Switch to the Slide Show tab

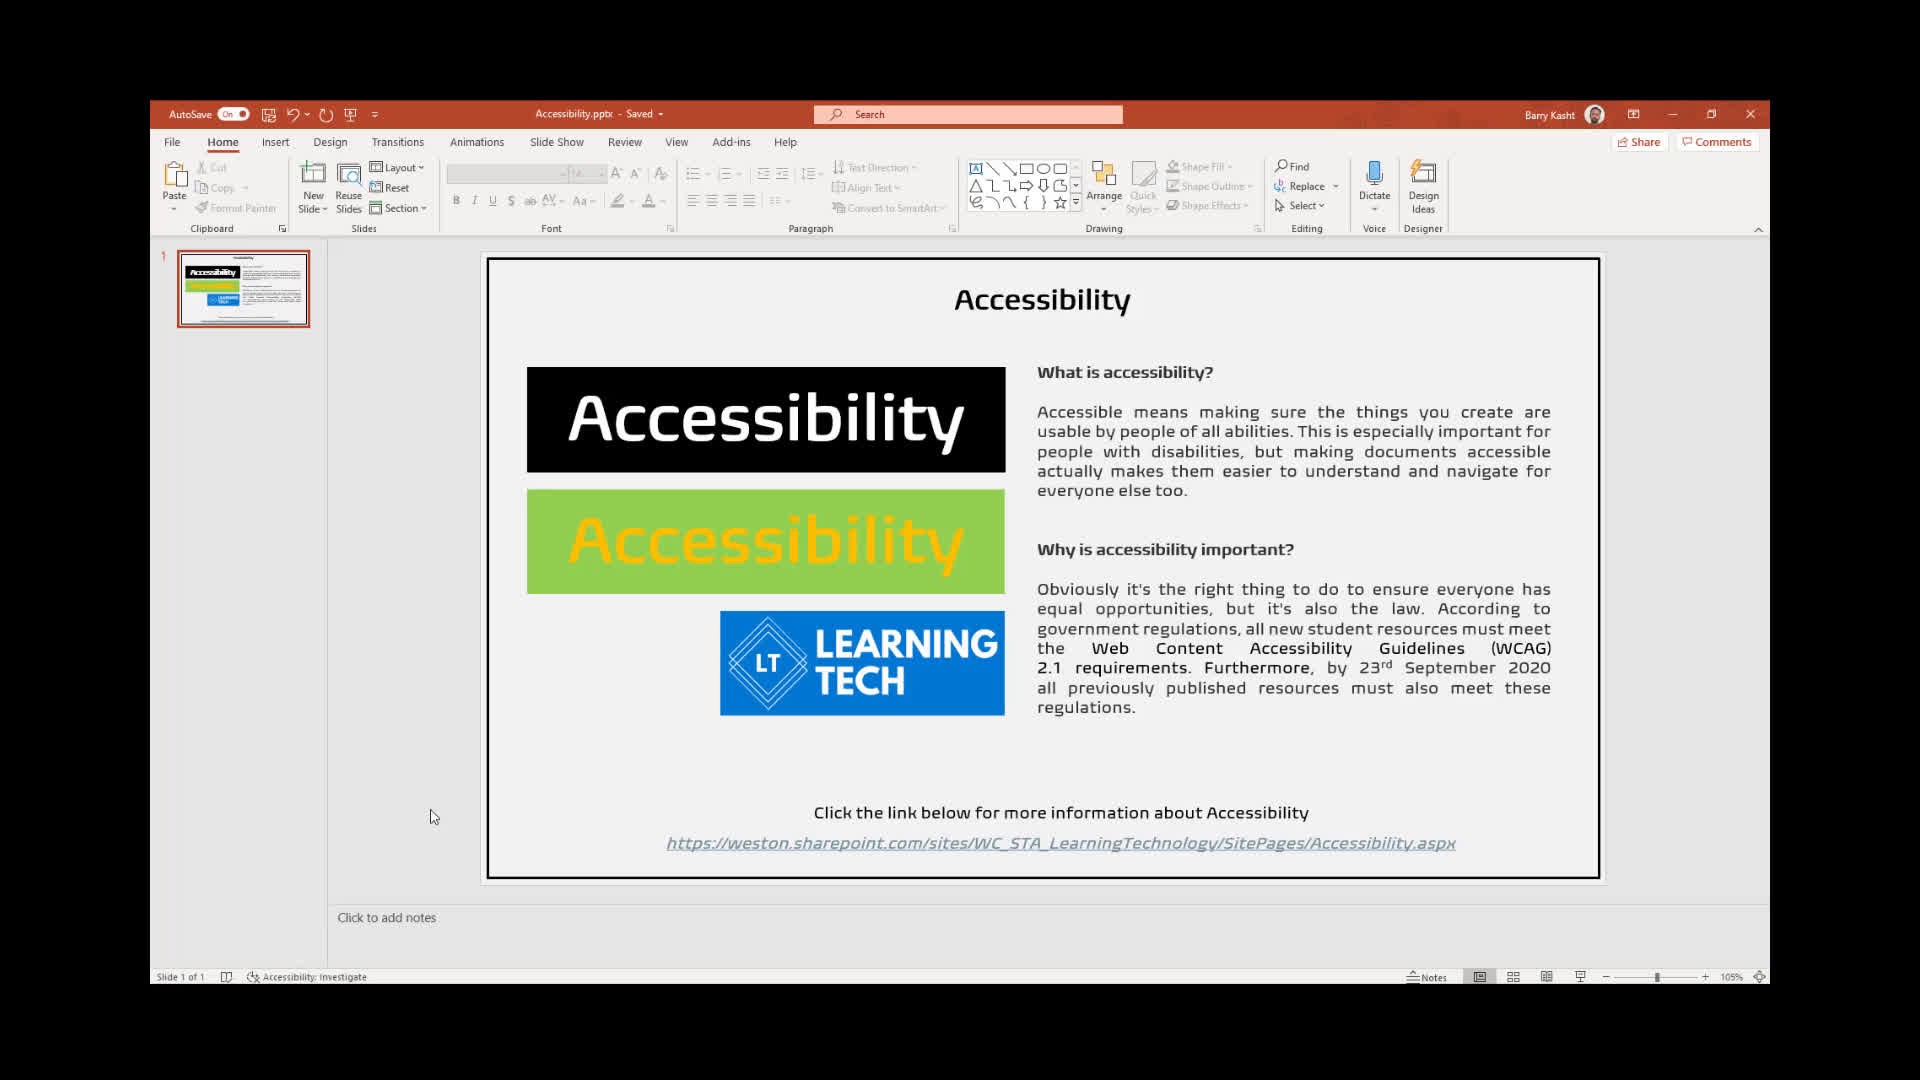pos(556,142)
